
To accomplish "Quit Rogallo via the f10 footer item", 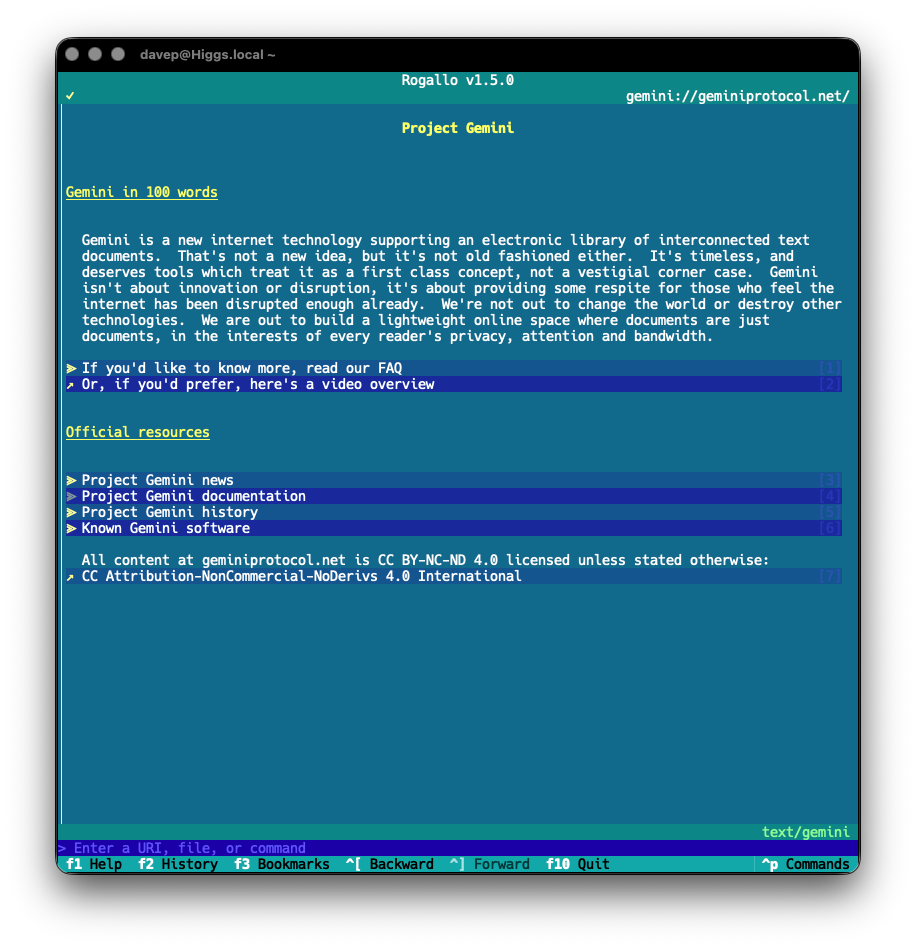I will pyautogui.click(x=577, y=864).
